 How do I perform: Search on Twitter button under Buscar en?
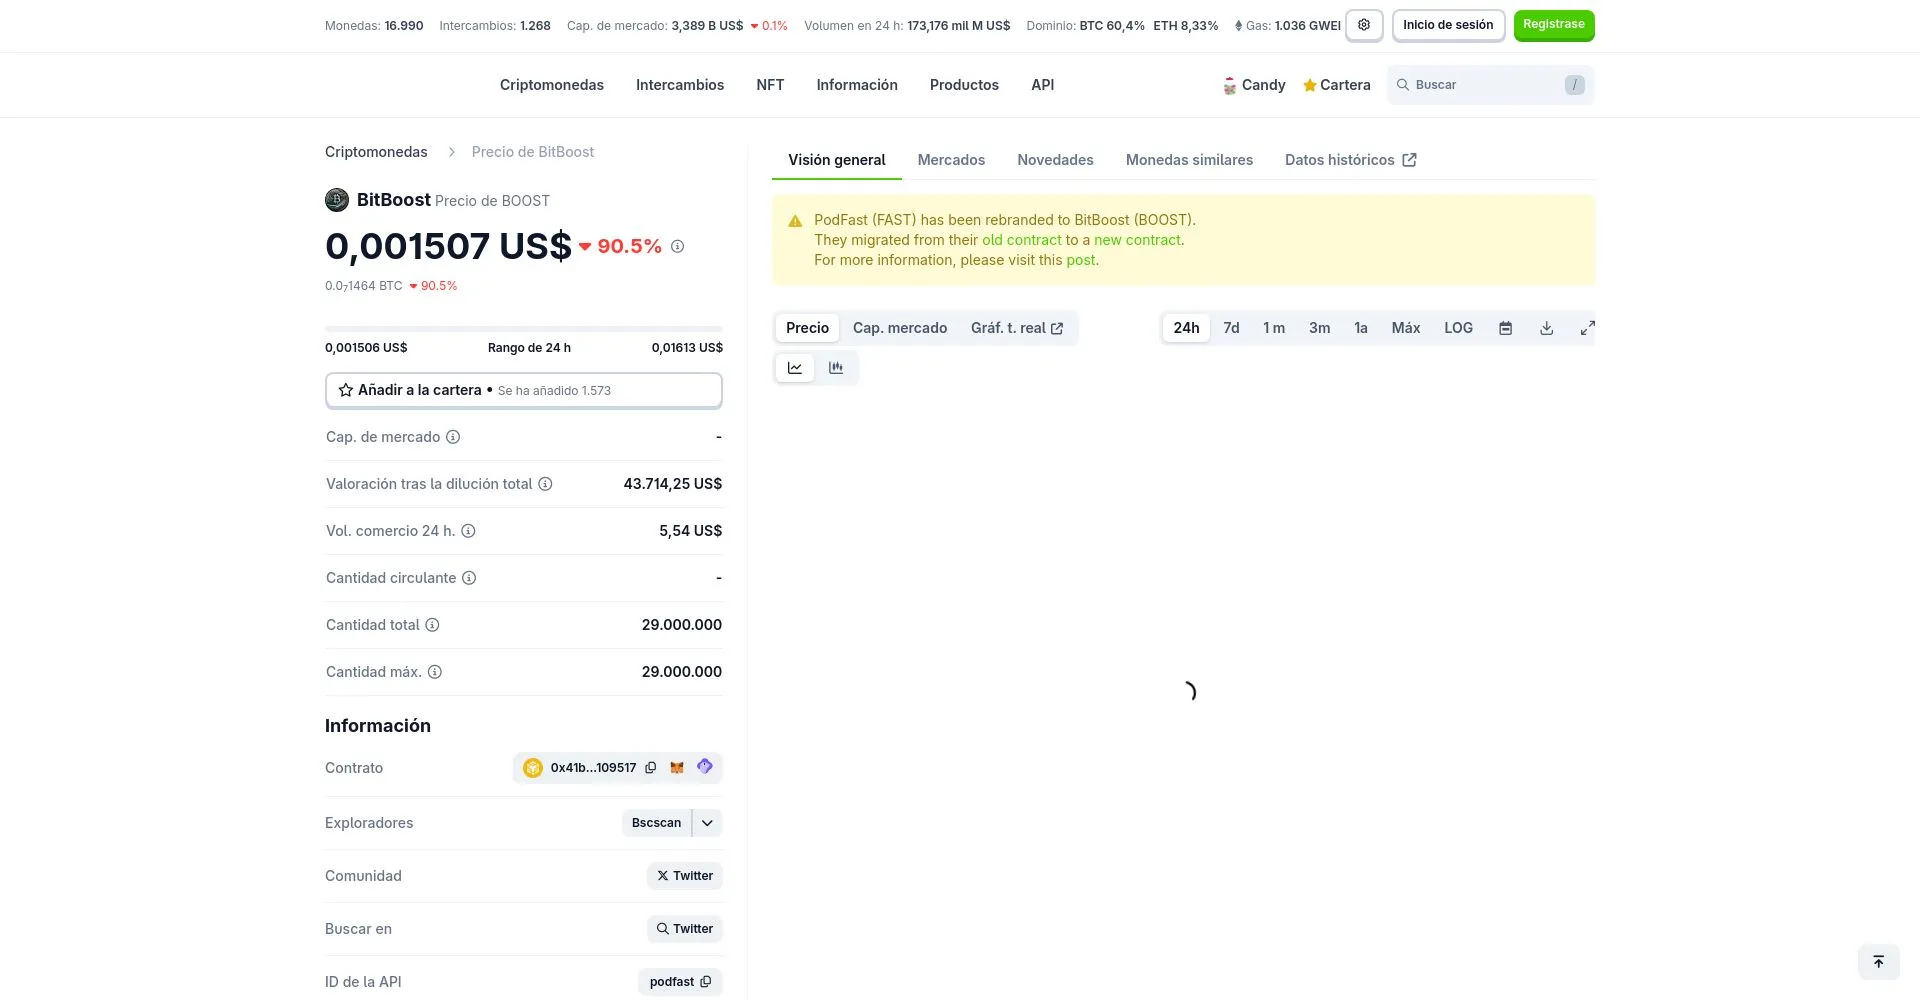pyautogui.click(x=685, y=929)
